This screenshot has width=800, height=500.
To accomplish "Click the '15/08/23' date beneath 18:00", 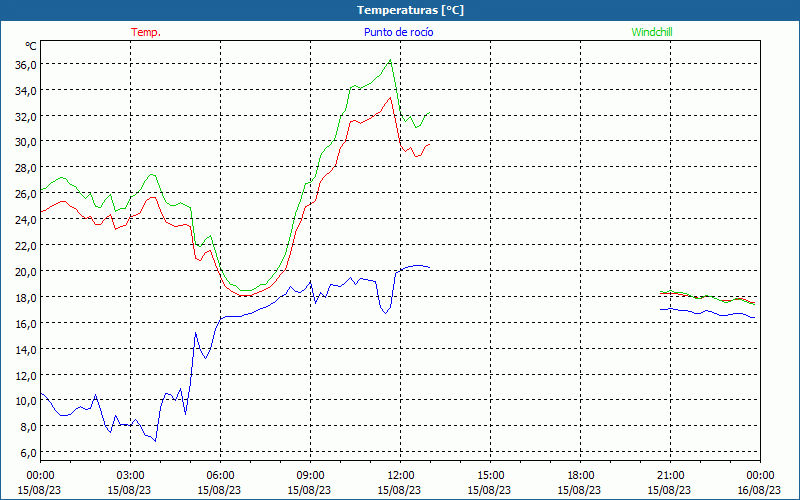I will point(580,490).
